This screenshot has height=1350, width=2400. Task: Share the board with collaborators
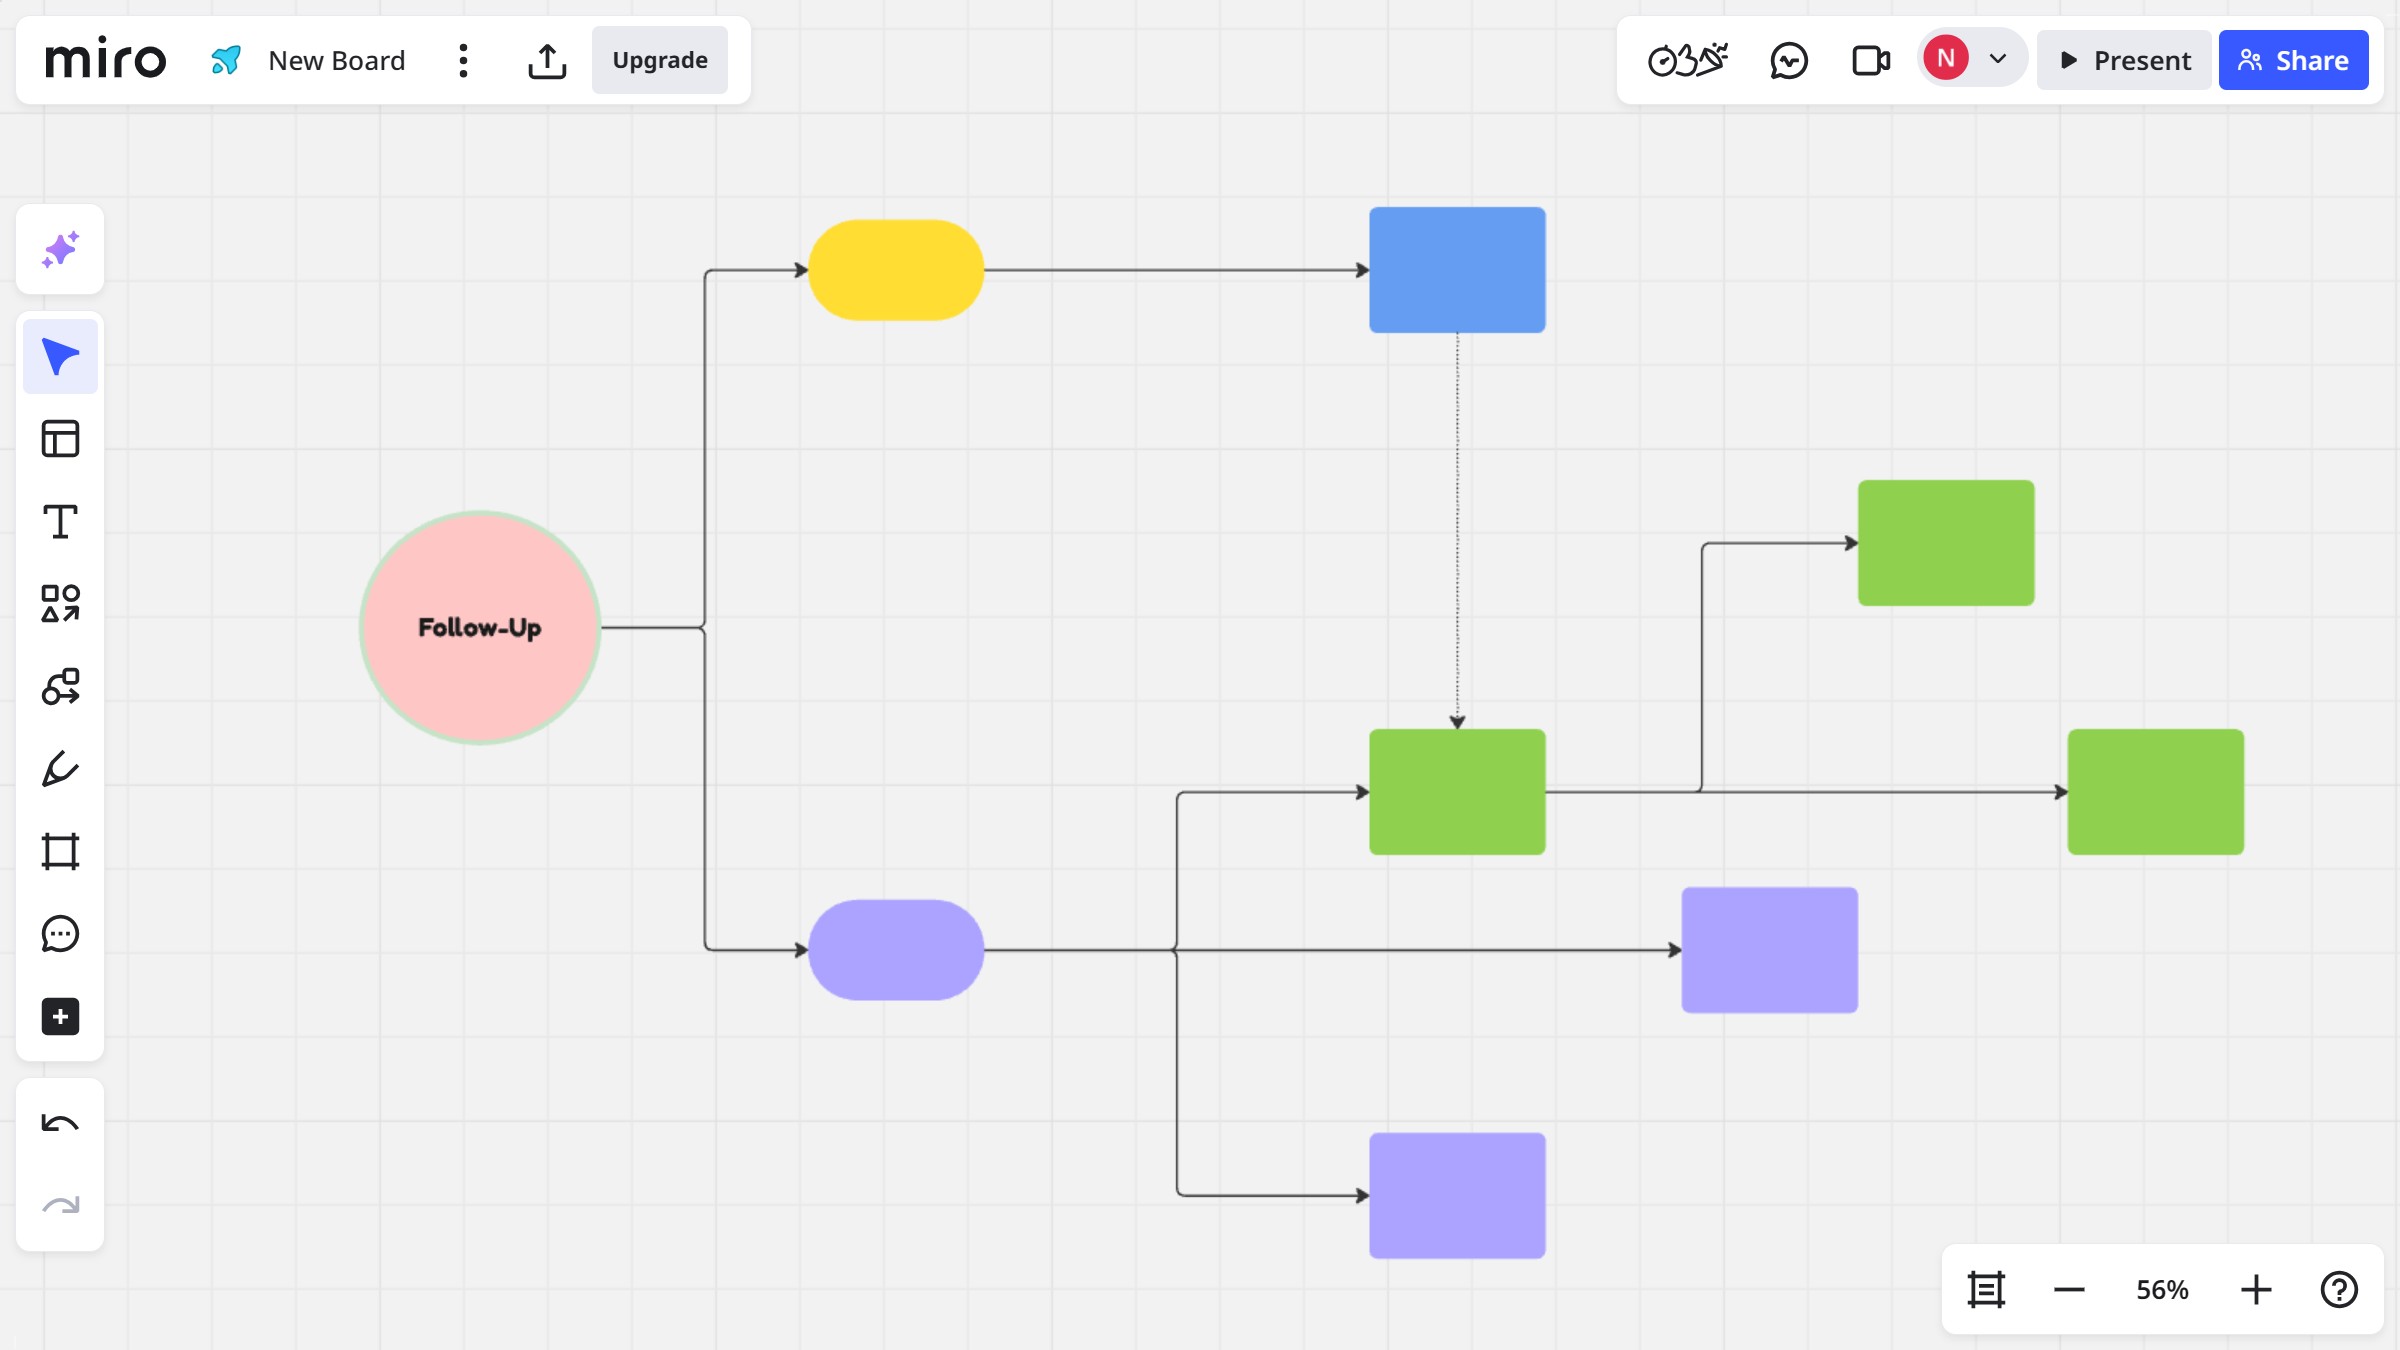(2293, 60)
